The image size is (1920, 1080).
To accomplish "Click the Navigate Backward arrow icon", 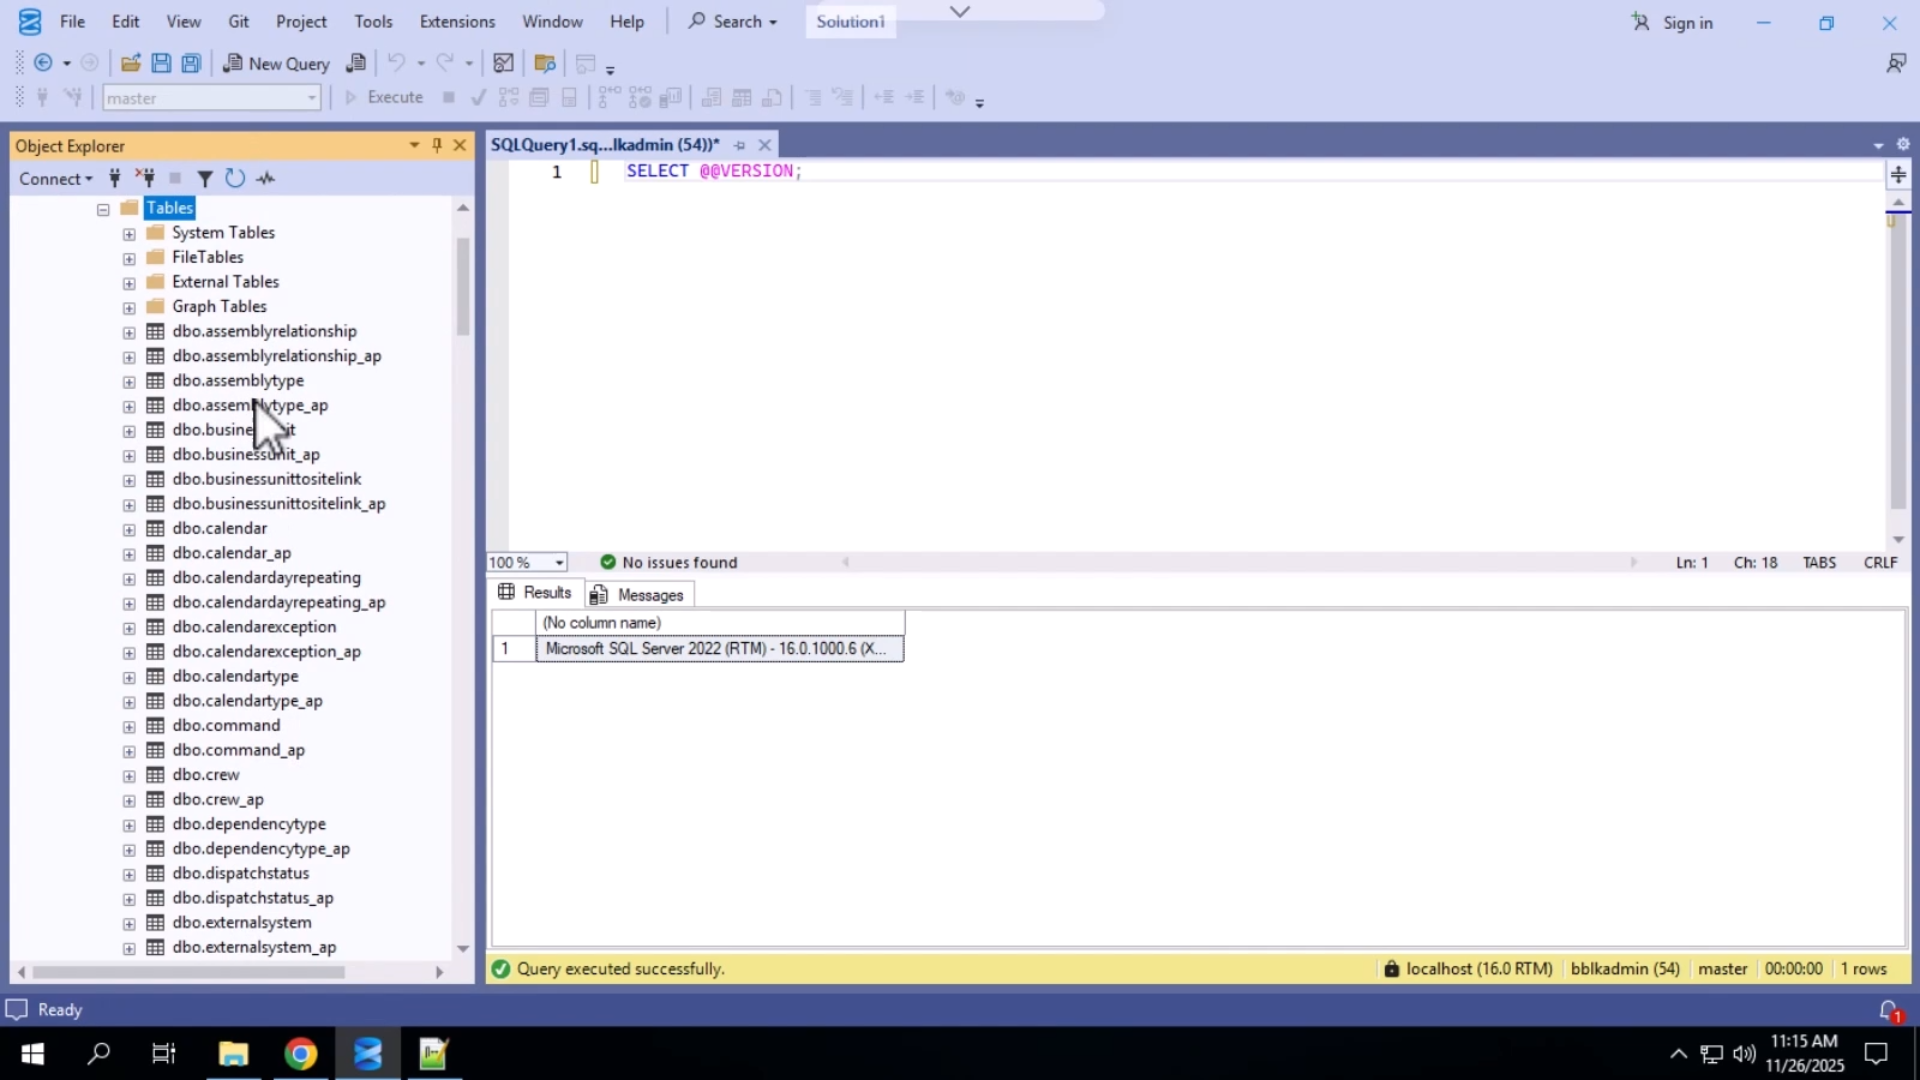I will tap(43, 63).
